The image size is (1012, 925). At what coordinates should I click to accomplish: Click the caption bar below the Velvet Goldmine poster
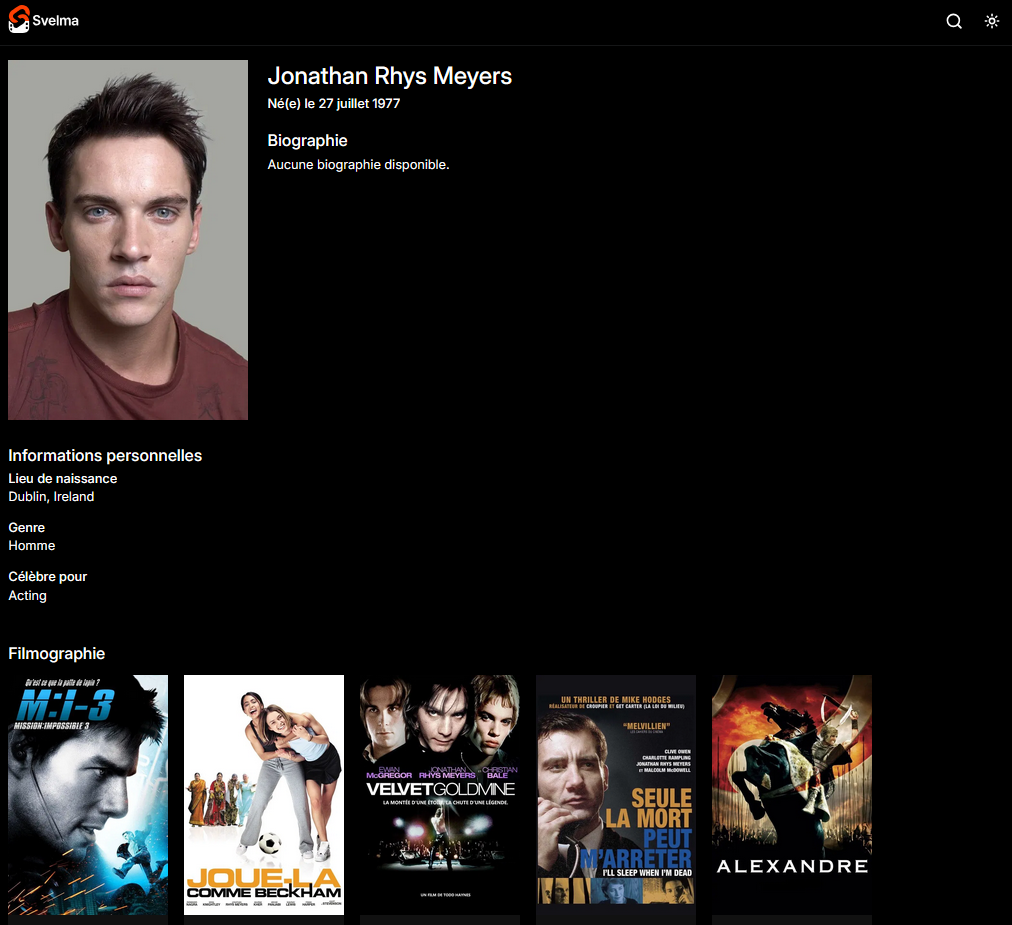pos(439,919)
